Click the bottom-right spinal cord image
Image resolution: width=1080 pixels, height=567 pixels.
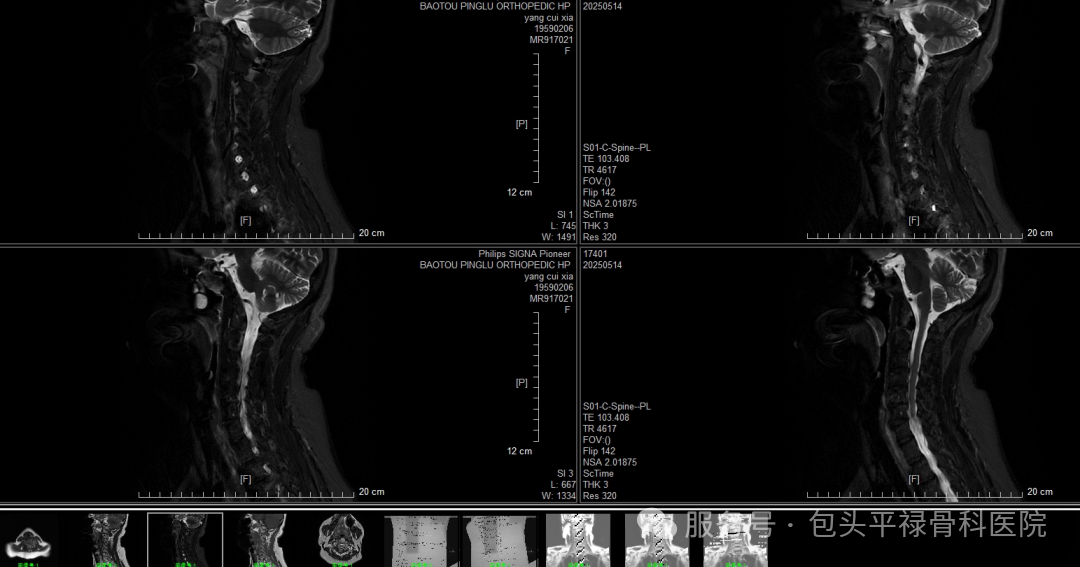tap(915, 370)
